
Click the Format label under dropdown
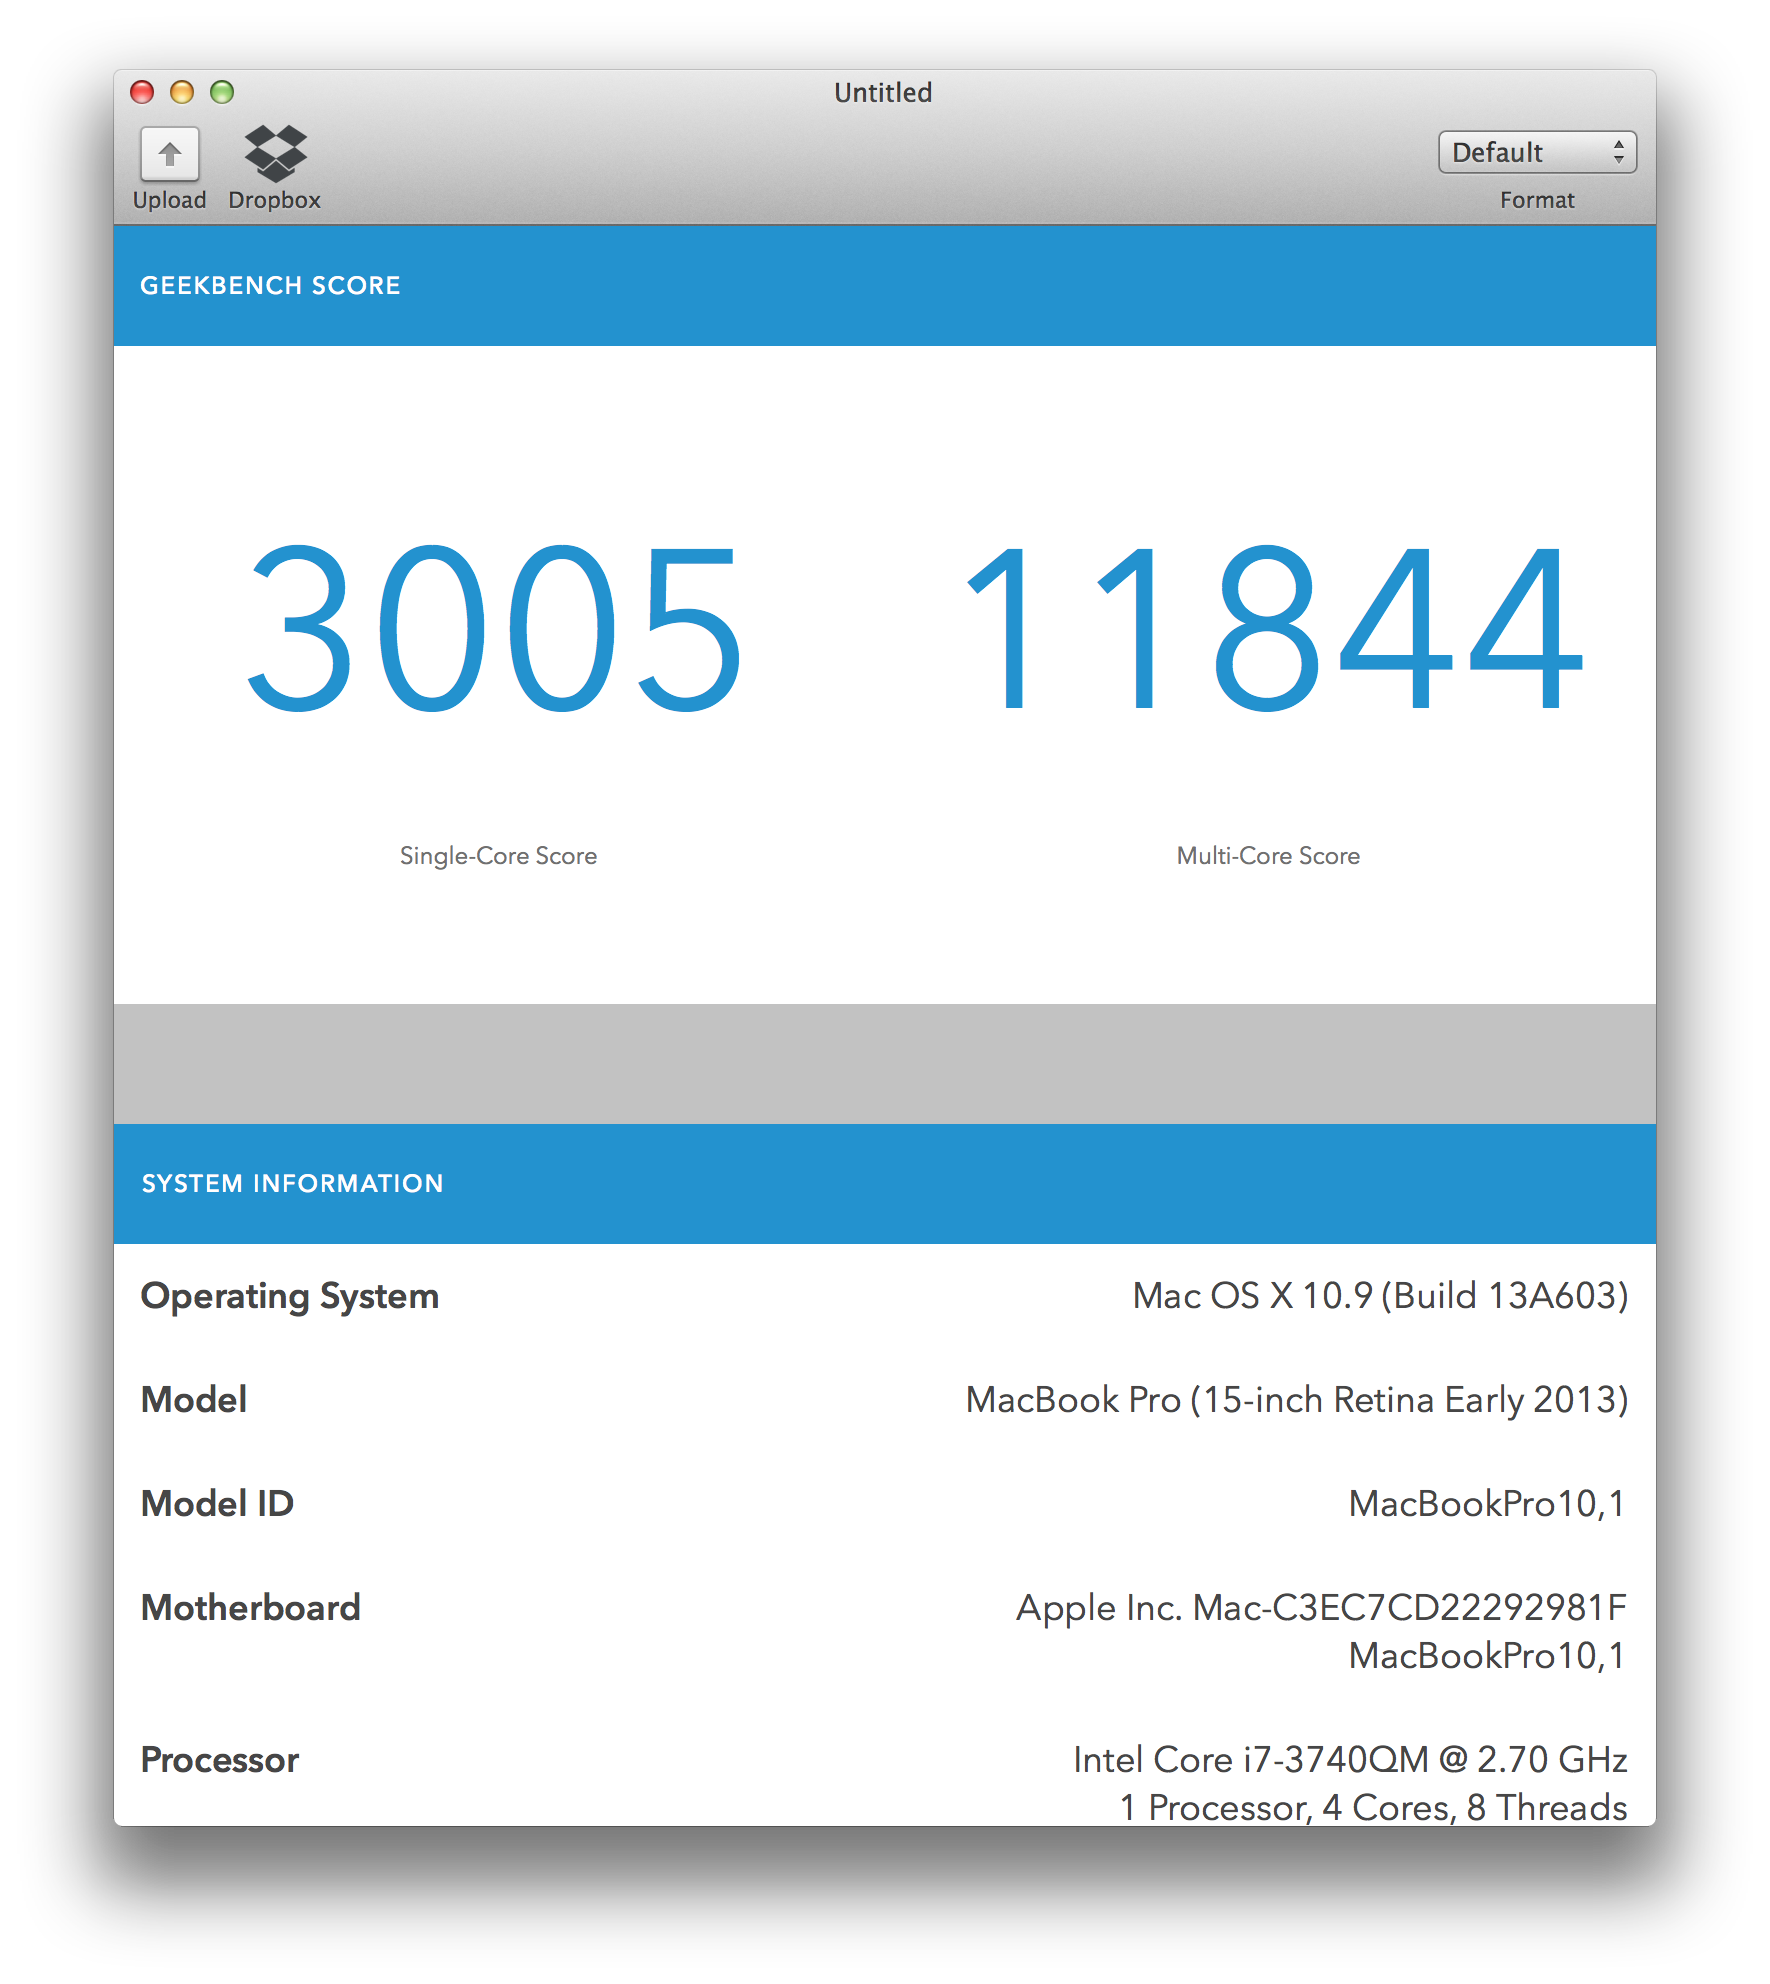pos(1537,200)
